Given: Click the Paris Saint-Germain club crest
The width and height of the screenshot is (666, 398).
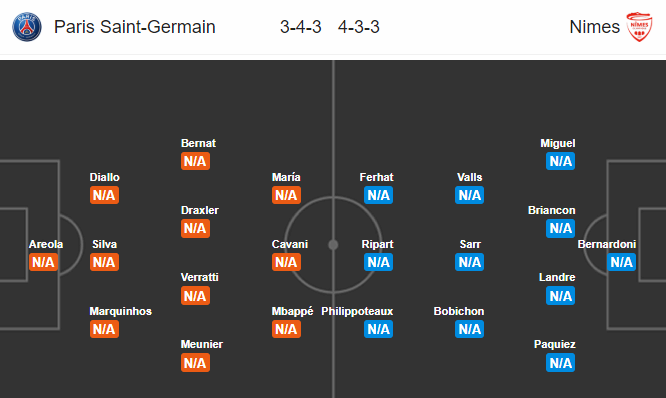Looking at the screenshot, I should pos(27,27).
